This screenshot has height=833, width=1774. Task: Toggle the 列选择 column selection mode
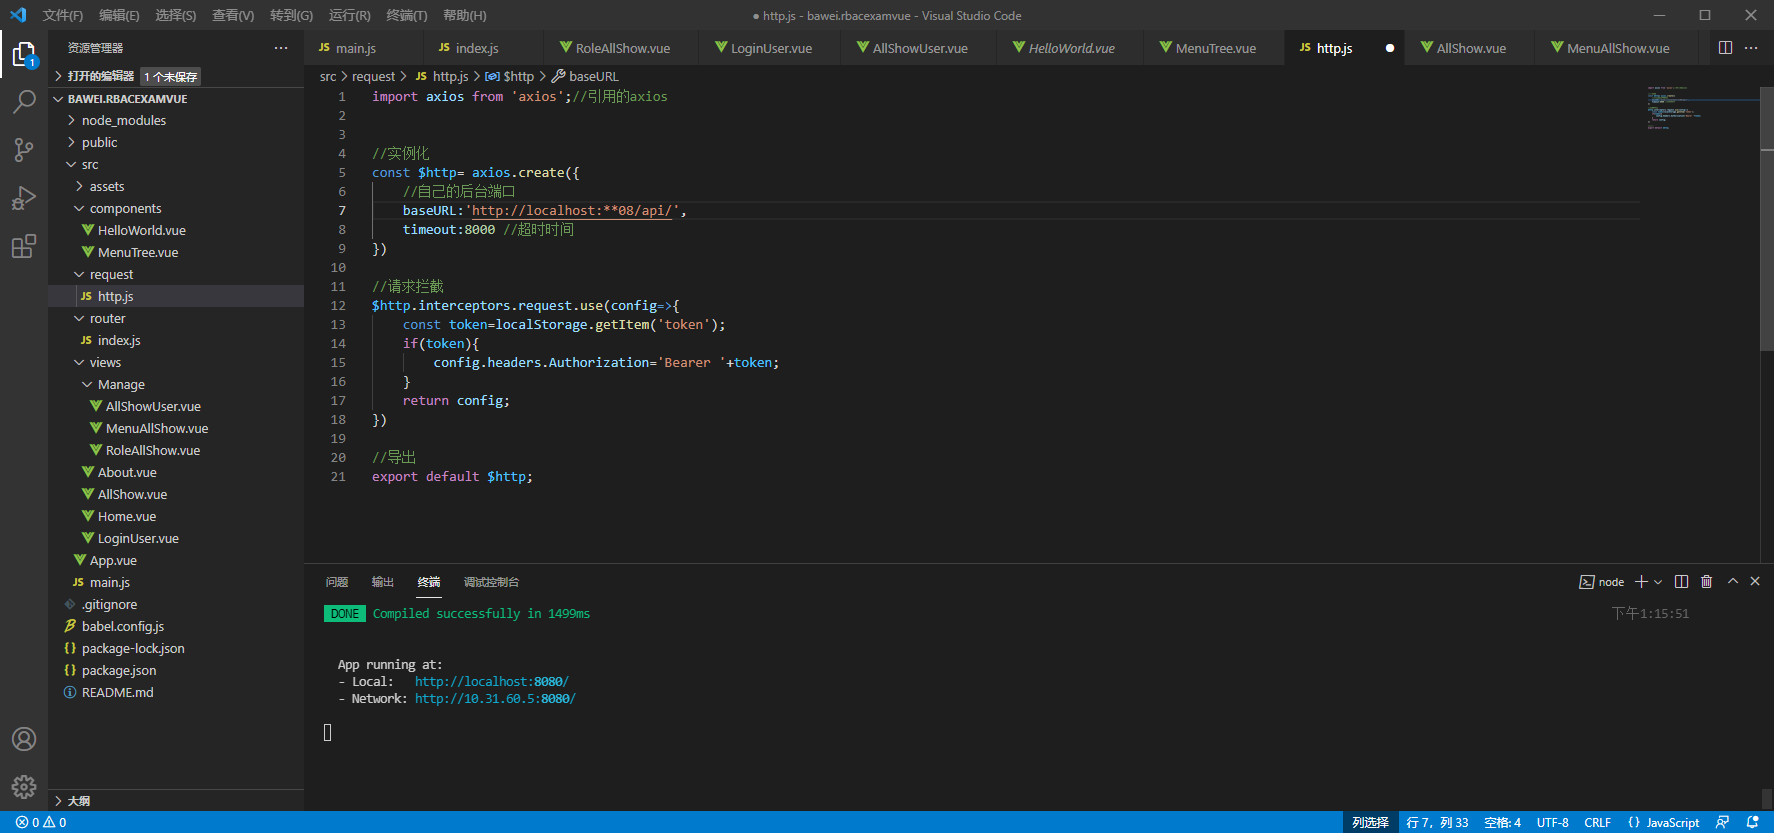point(1370,822)
